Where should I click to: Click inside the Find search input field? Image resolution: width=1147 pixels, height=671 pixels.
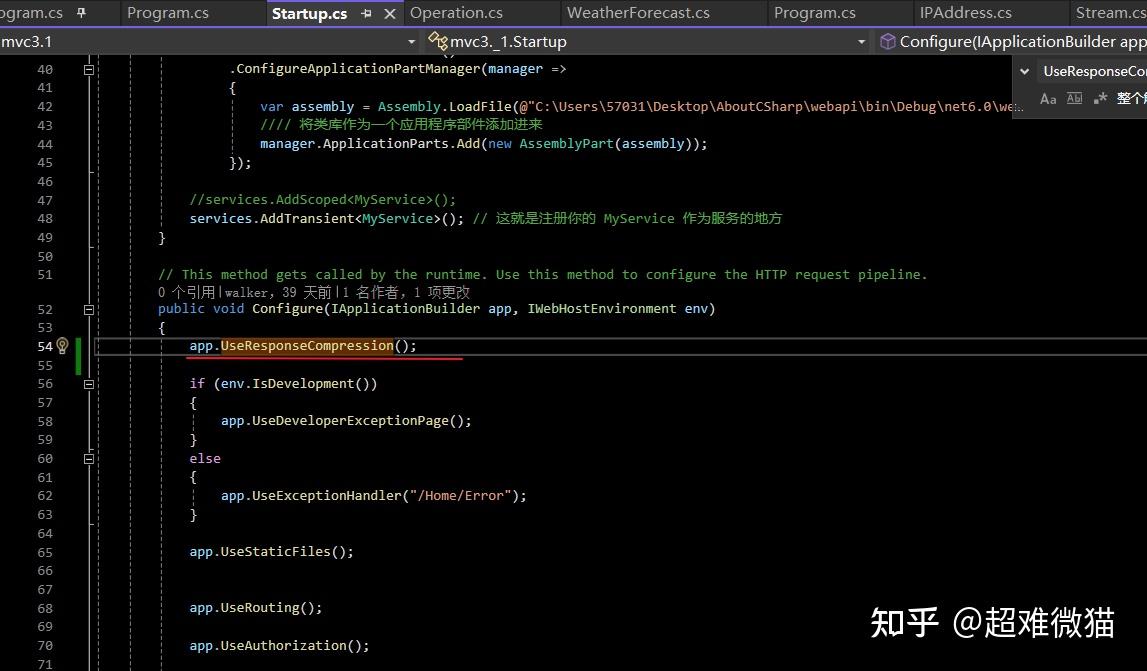(1095, 71)
